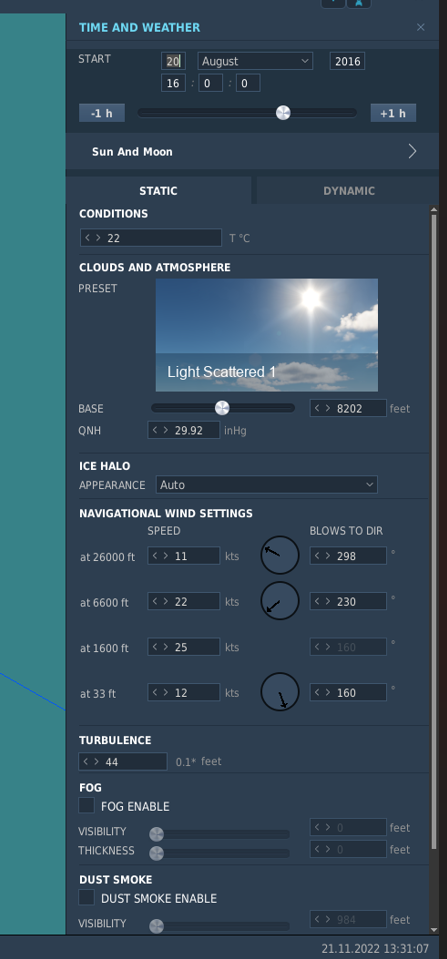The image size is (447, 959).
Task: Click the dust smoke VISIBILITY slider handle
Action: [157, 926]
